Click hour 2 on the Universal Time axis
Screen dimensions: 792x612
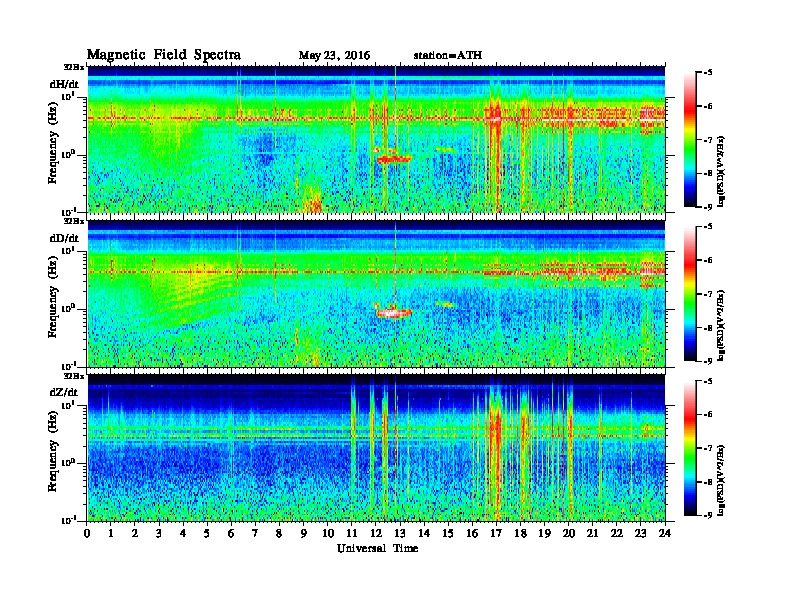point(135,533)
